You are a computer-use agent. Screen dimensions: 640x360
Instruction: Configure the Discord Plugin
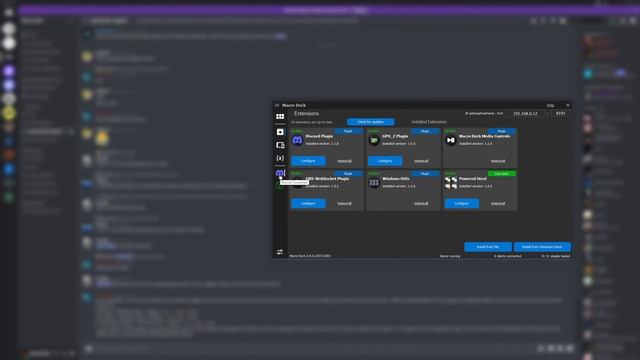point(308,161)
